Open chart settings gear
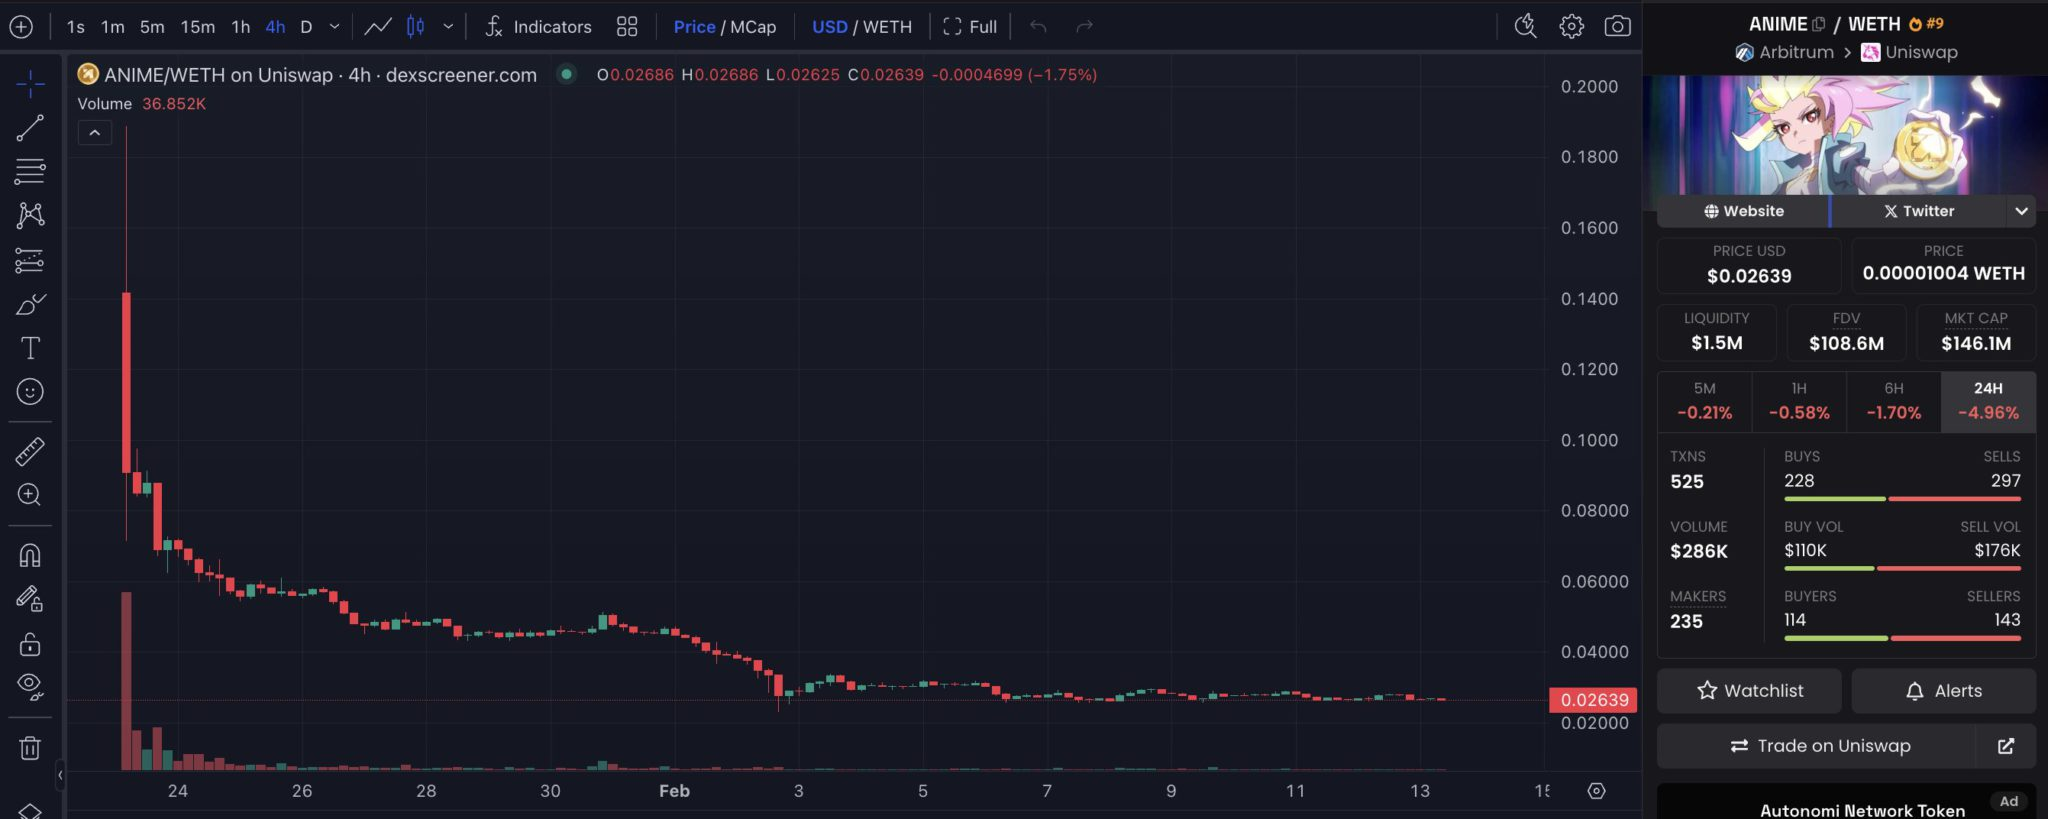Screen dimensions: 2048x819 [1571, 27]
